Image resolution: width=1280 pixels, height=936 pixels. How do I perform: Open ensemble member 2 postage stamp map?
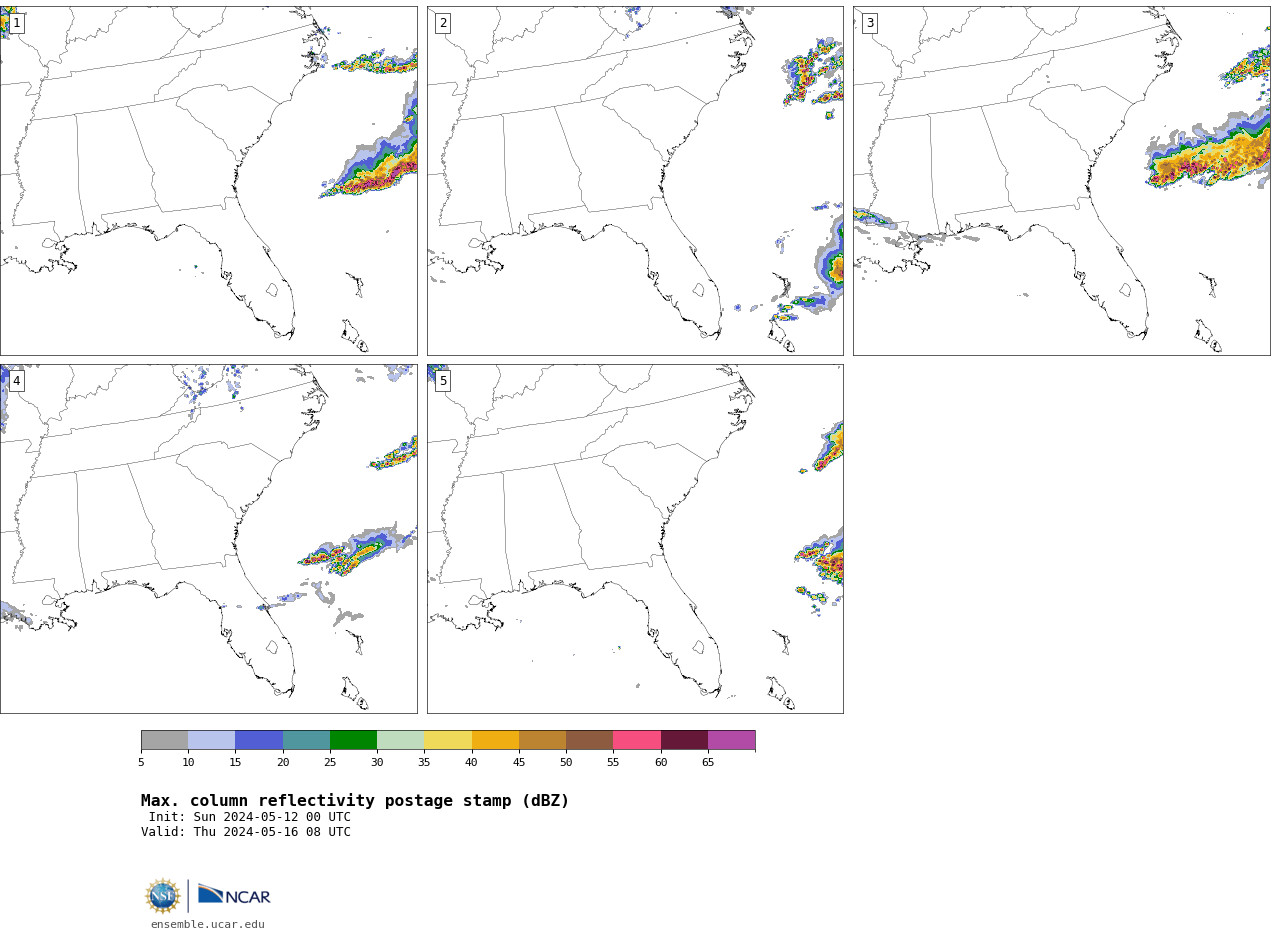point(635,181)
